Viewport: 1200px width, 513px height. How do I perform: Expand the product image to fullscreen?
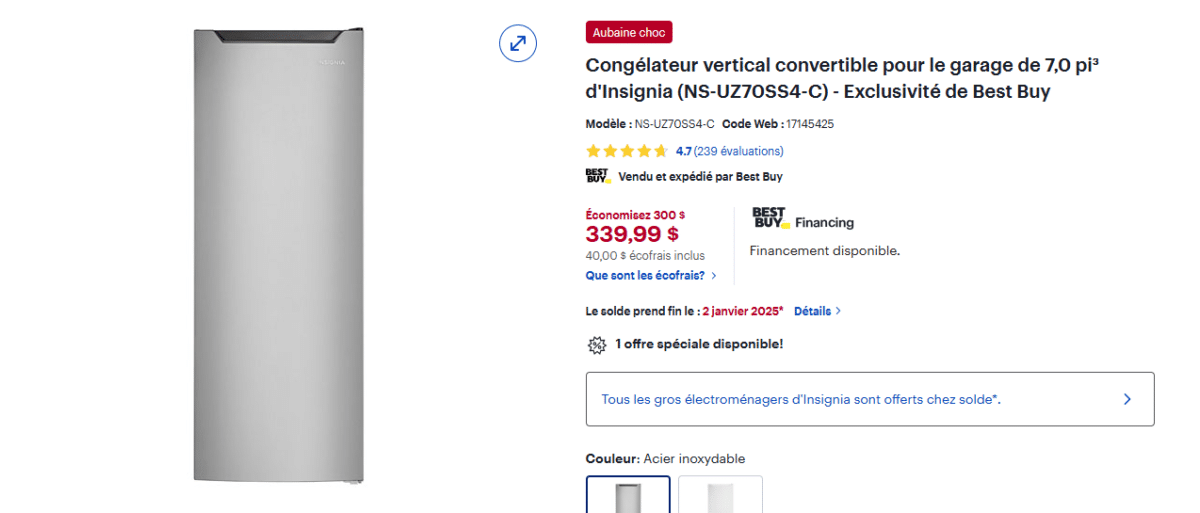(x=518, y=43)
